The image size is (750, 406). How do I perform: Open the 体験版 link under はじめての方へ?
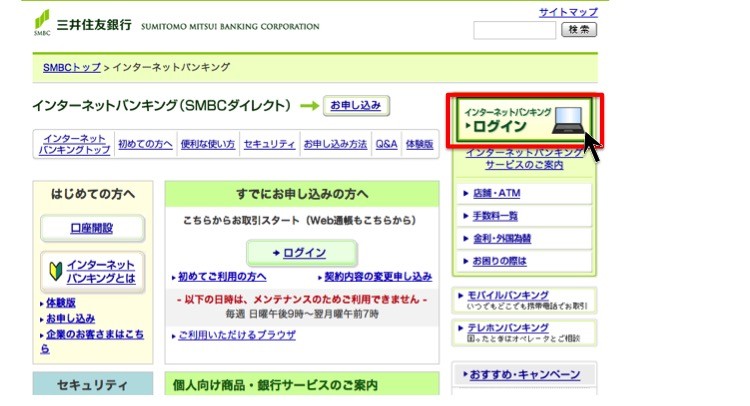60,303
